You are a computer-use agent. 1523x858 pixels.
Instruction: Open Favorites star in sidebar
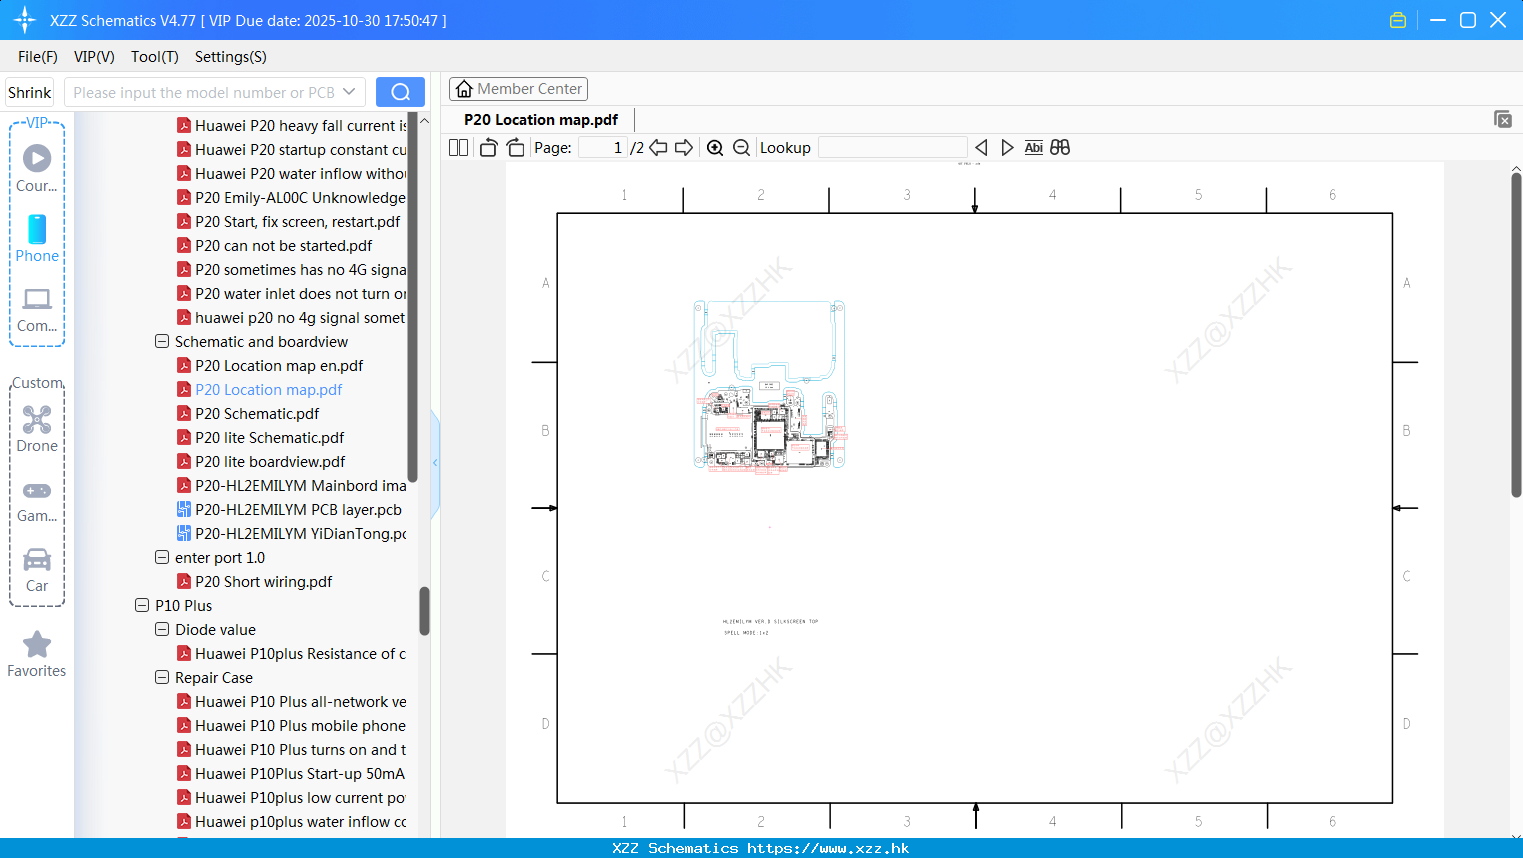[37, 654]
